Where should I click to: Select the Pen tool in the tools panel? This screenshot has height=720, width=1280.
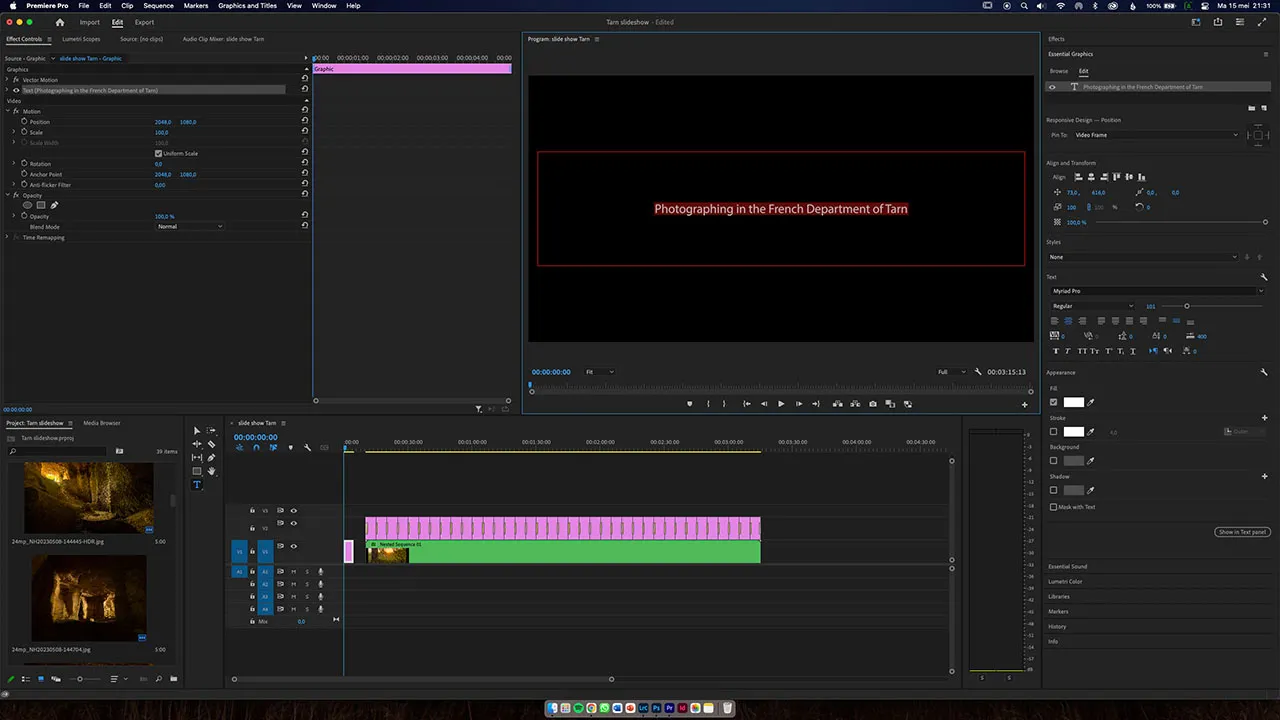[211, 458]
